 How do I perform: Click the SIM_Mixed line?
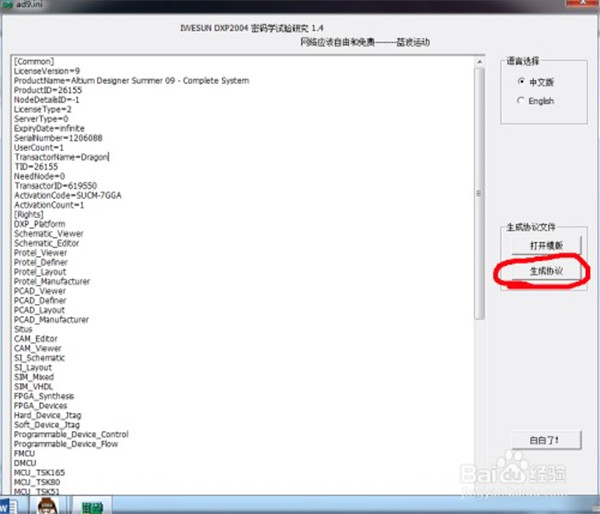click(x=34, y=377)
